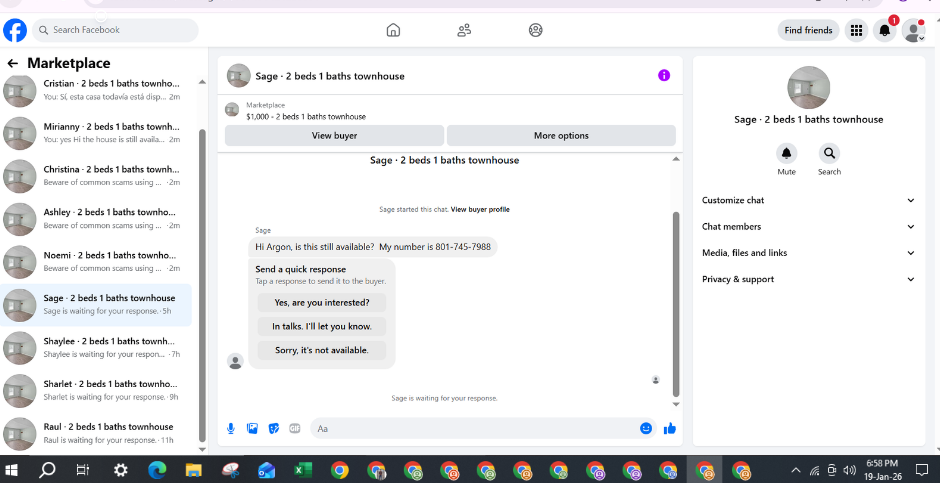This screenshot has height=483, width=940.
Task: Open the Mirianny townhouse conversation
Action: (x=98, y=133)
